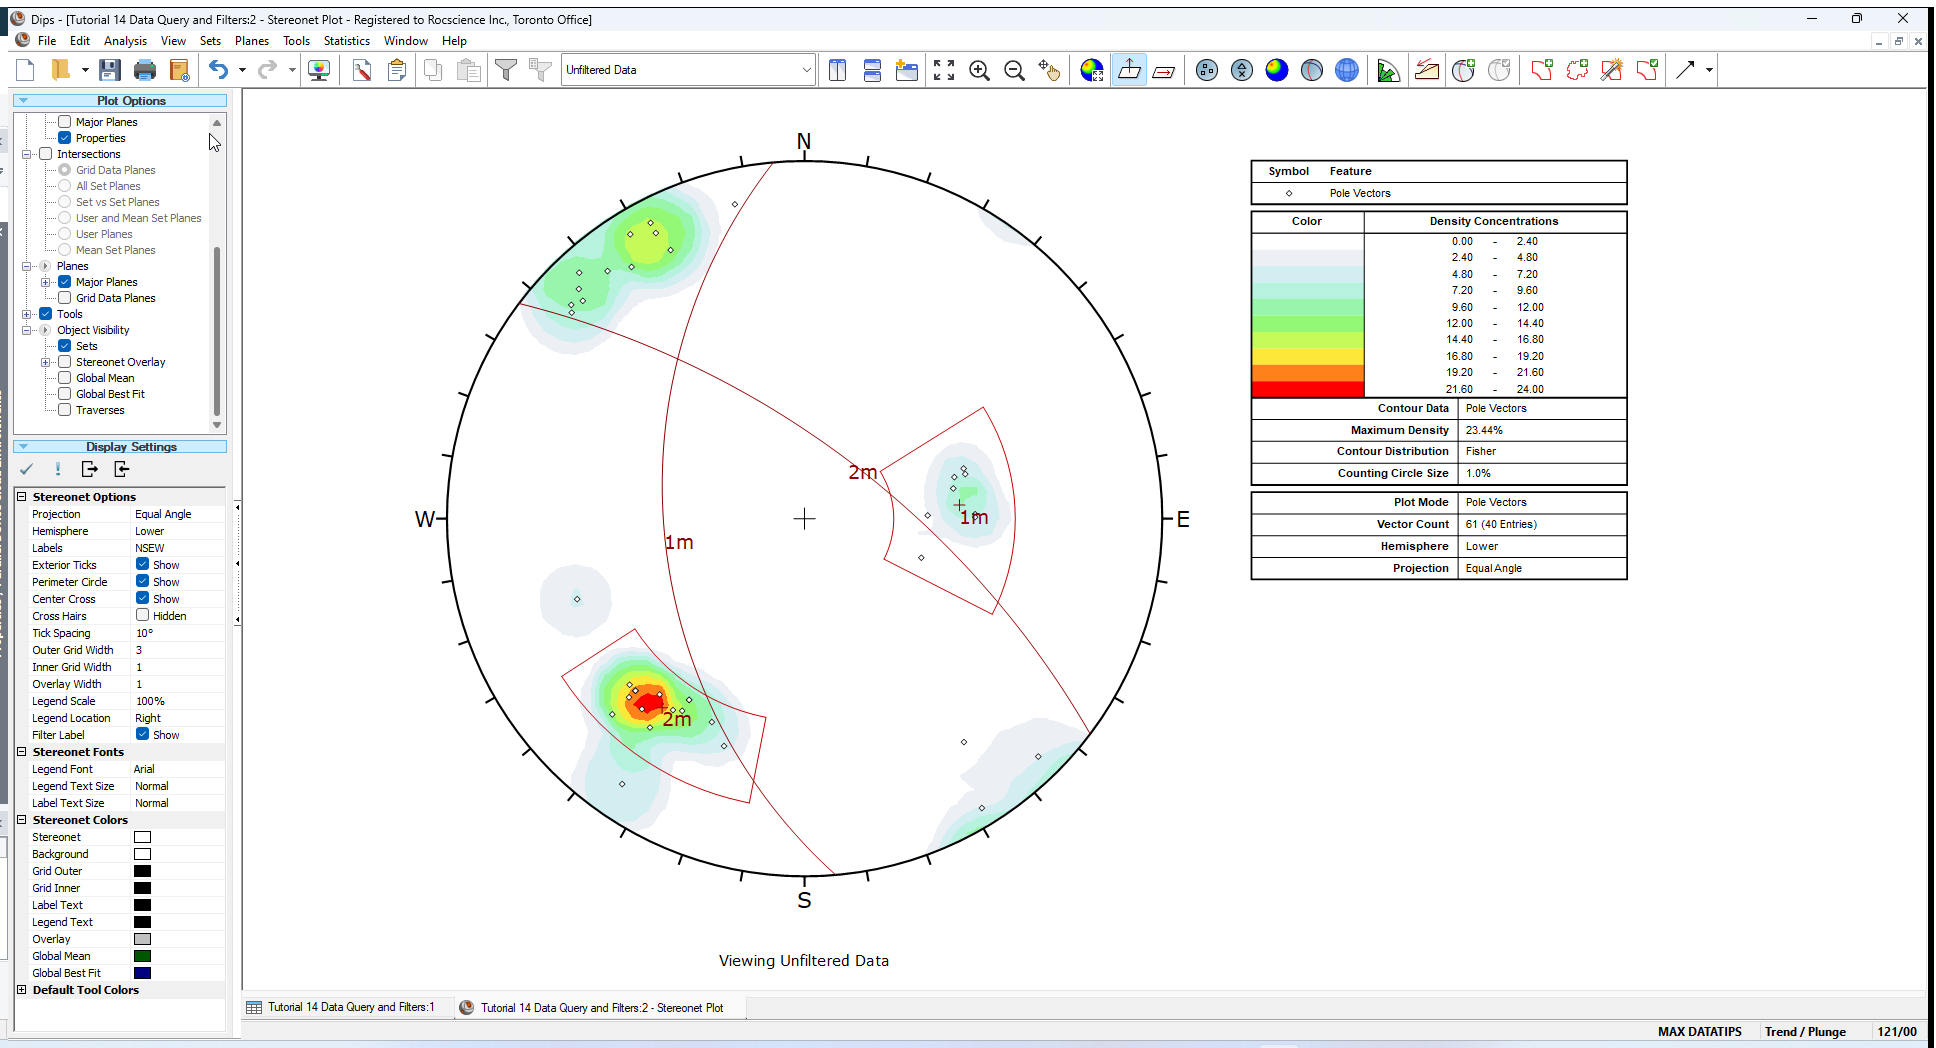Launch Kinematic Analysis
Screen dimensions: 1936x1048
[x=1427, y=70]
